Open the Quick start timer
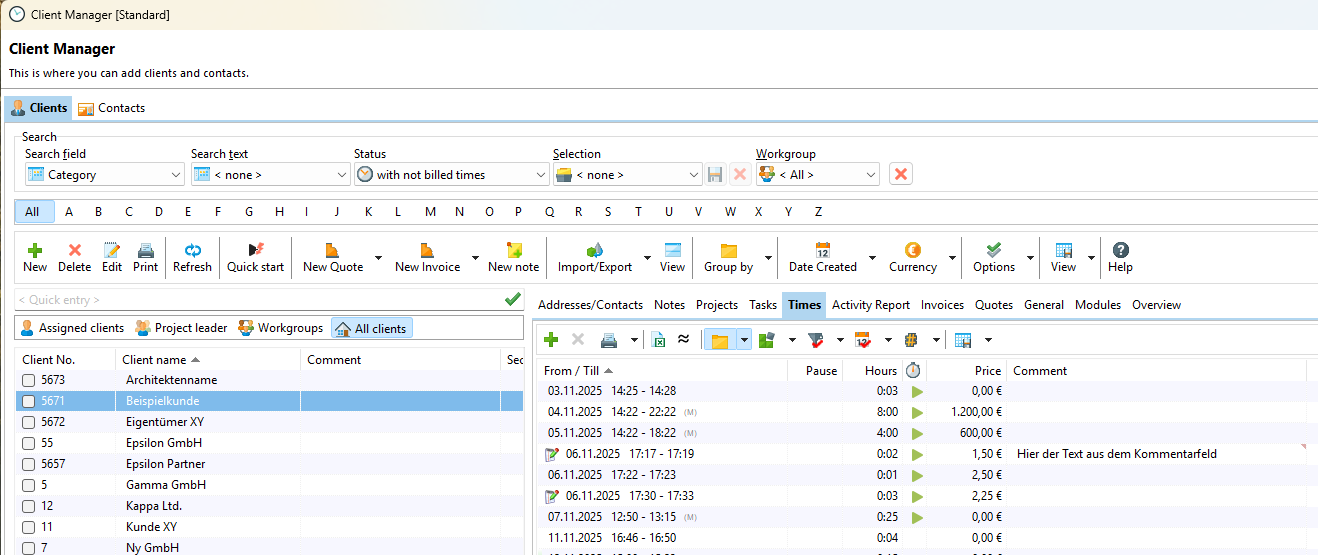Image resolution: width=1318 pixels, height=555 pixels. click(255, 251)
